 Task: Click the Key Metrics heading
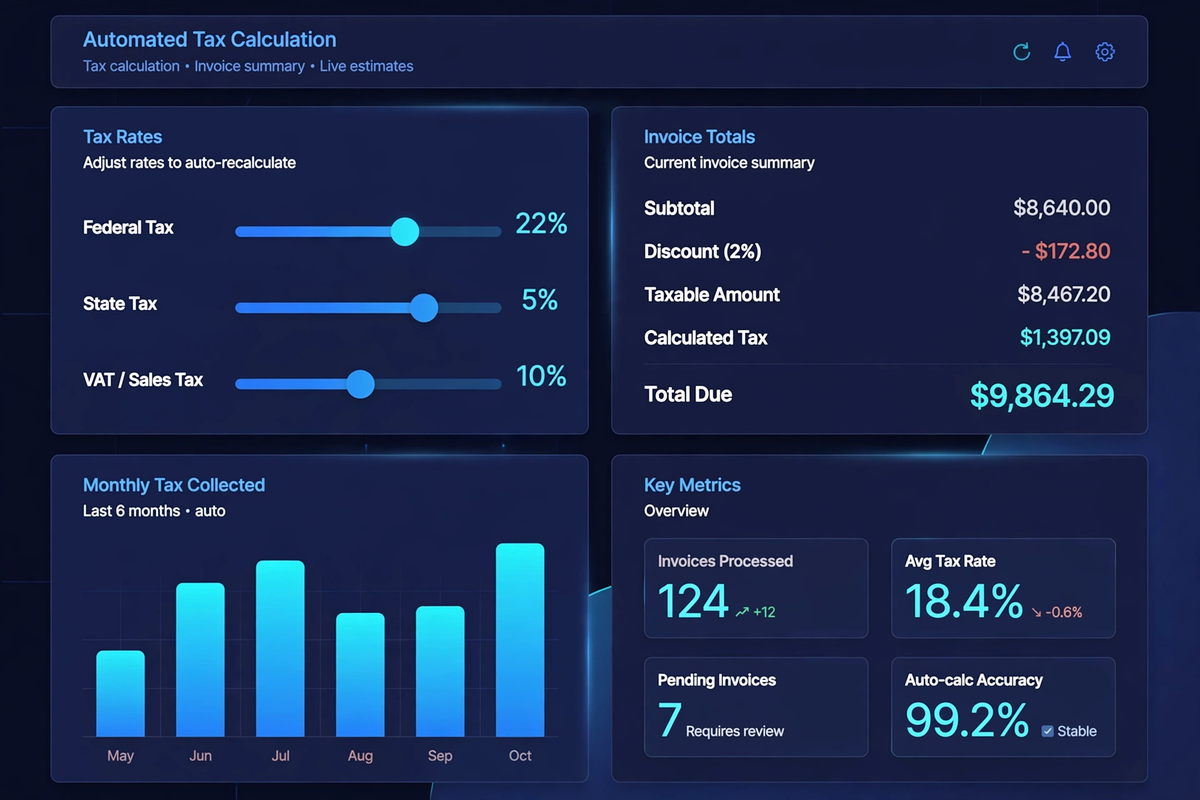(693, 485)
